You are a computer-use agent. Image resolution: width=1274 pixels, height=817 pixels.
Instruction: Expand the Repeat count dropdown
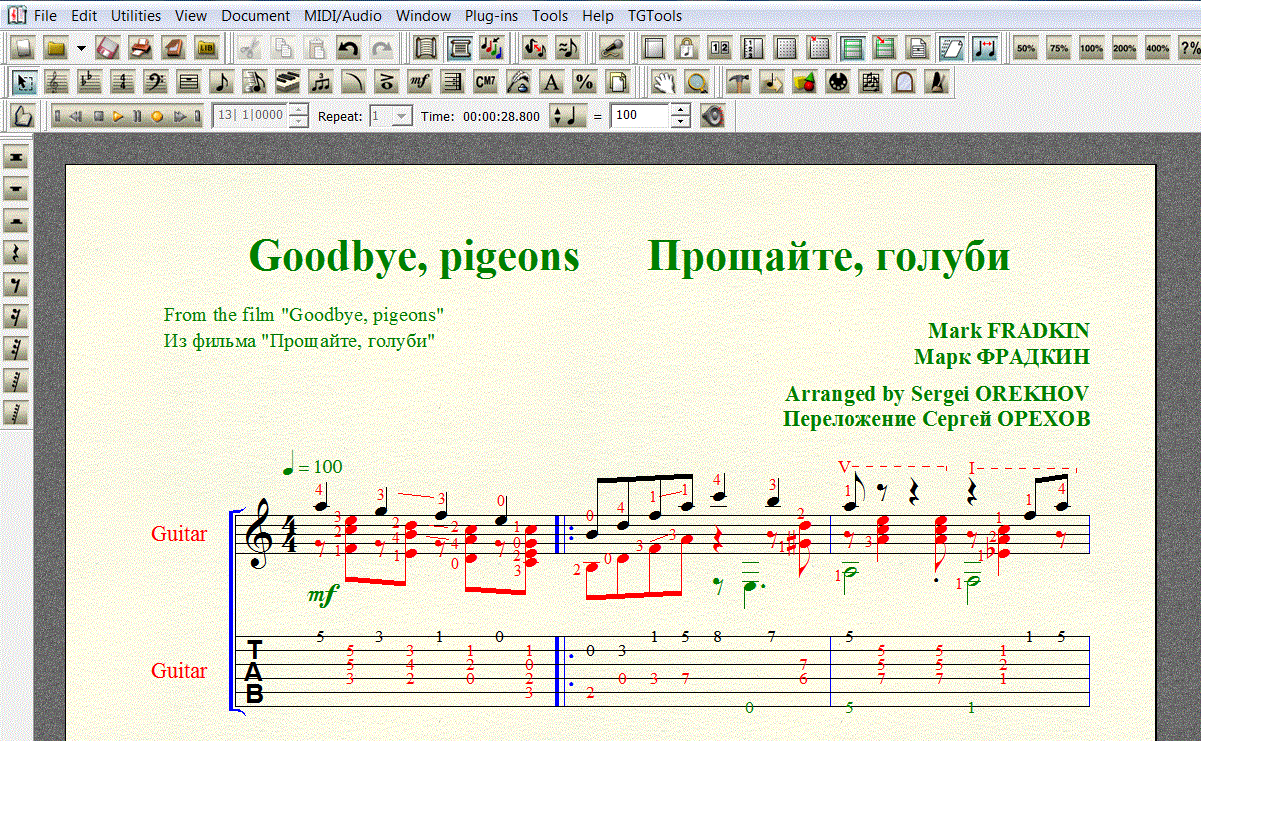(401, 116)
